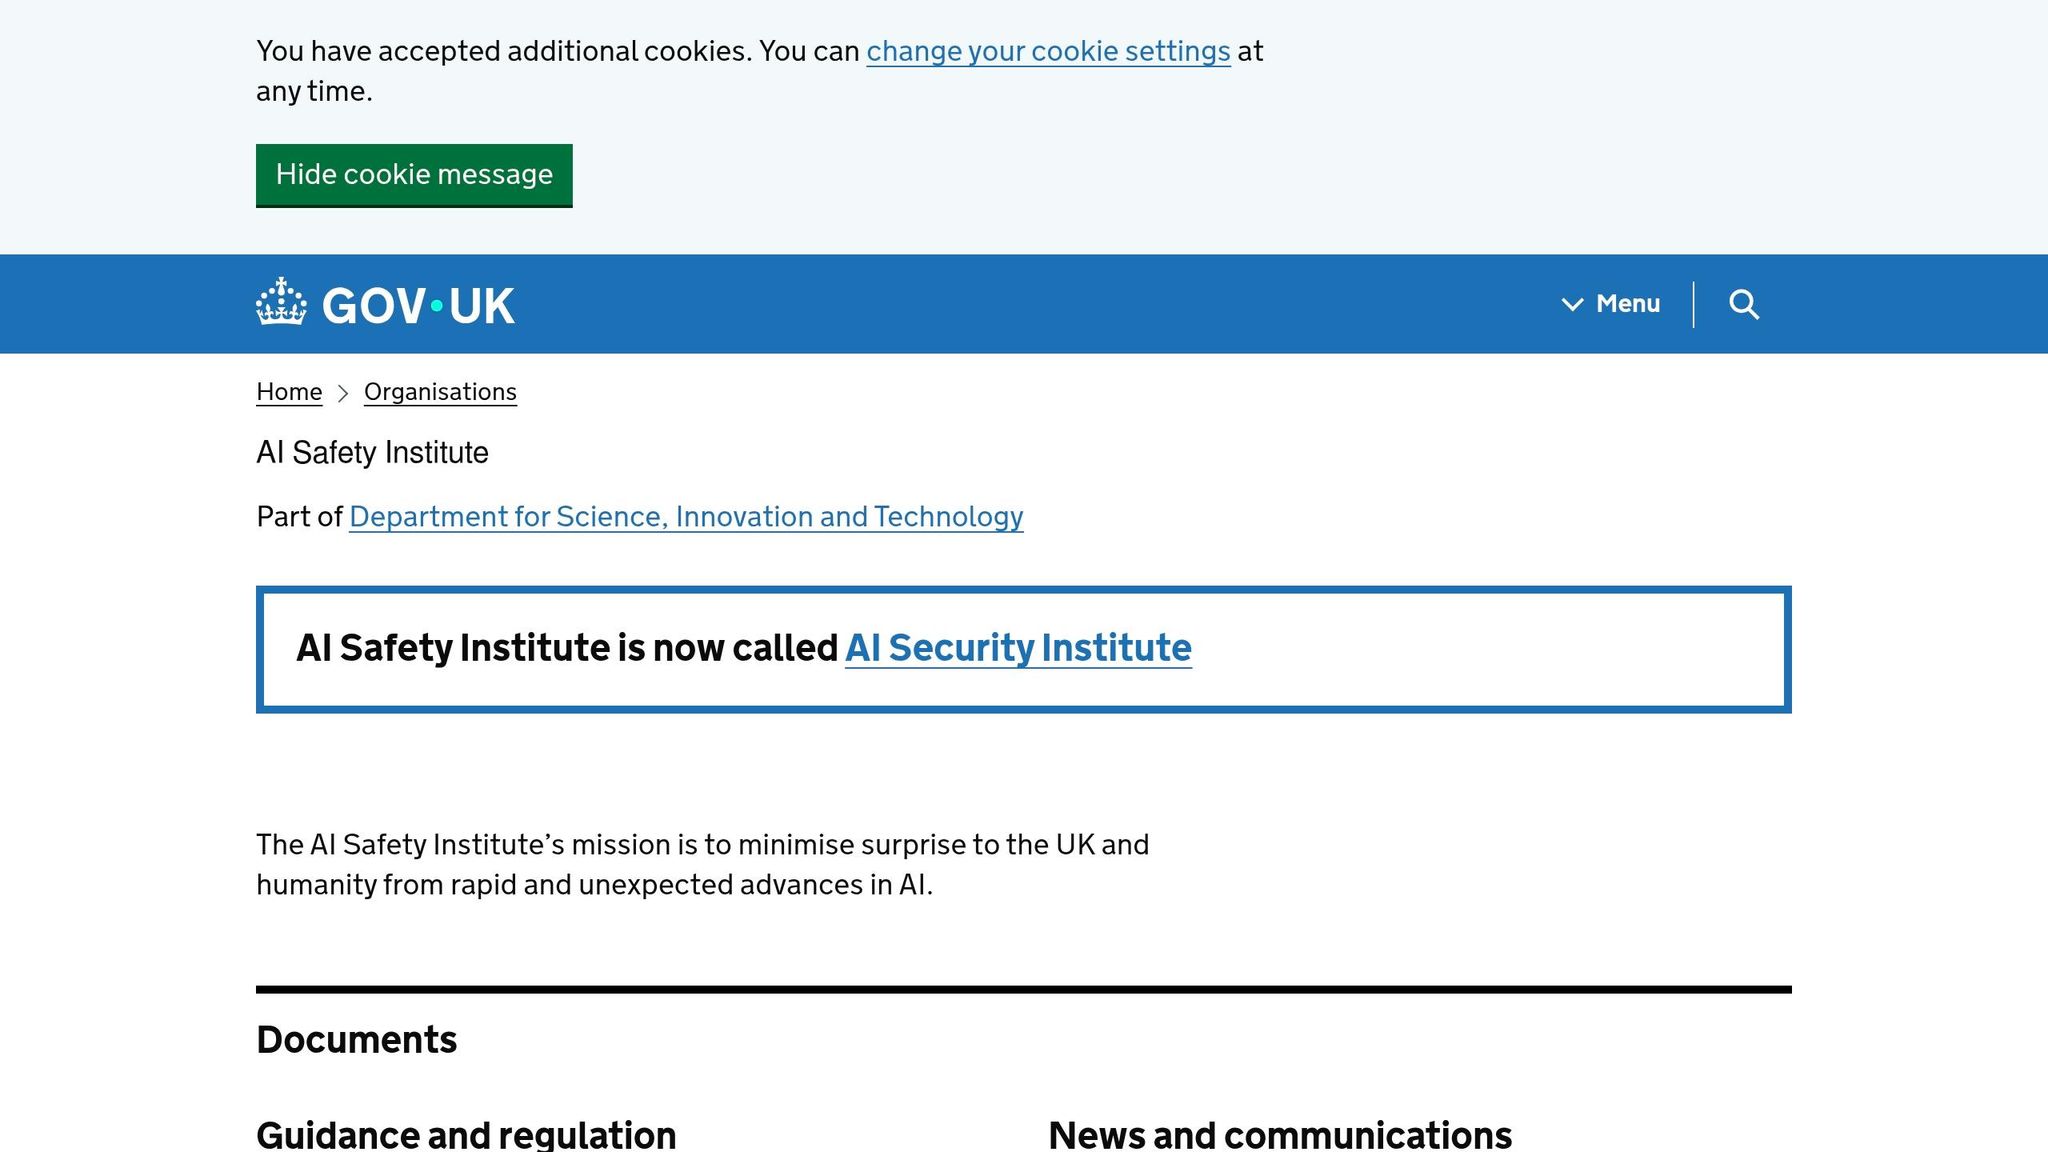Follow the AI Security Institute link
The width and height of the screenshot is (2048, 1152).
(x=1018, y=648)
